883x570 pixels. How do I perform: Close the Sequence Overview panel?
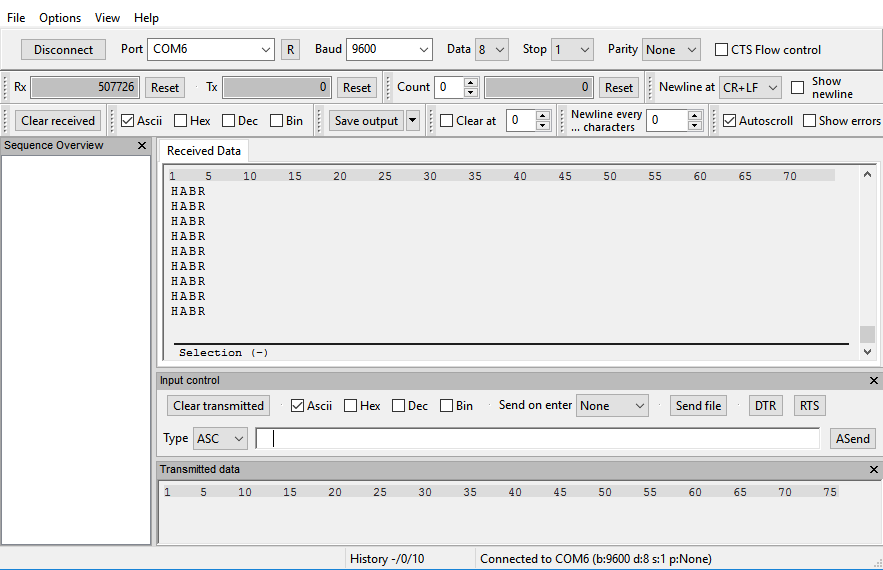[x=142, y=145]
